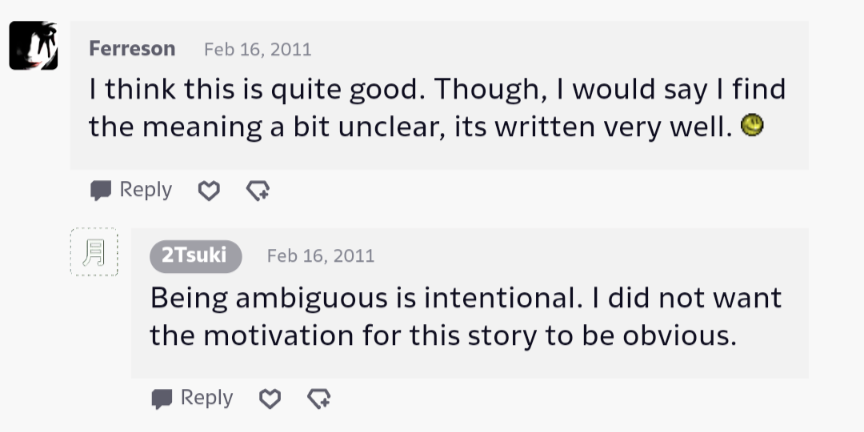Like 2Tsuki's reply with the heart icon
864x432 pixels.
tap(269, 399)
